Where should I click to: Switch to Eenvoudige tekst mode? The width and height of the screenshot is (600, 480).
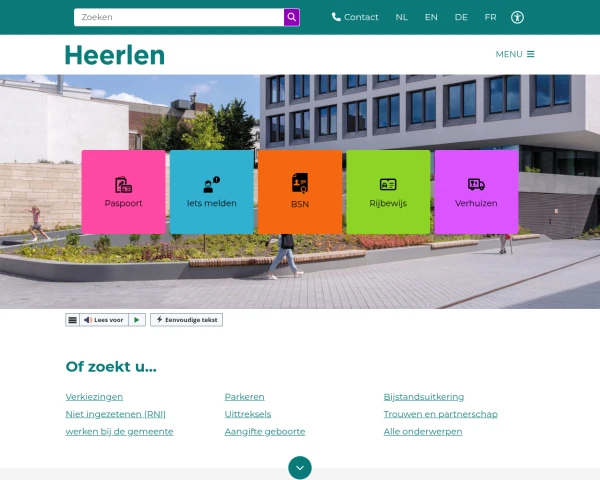tap(186, 320)
